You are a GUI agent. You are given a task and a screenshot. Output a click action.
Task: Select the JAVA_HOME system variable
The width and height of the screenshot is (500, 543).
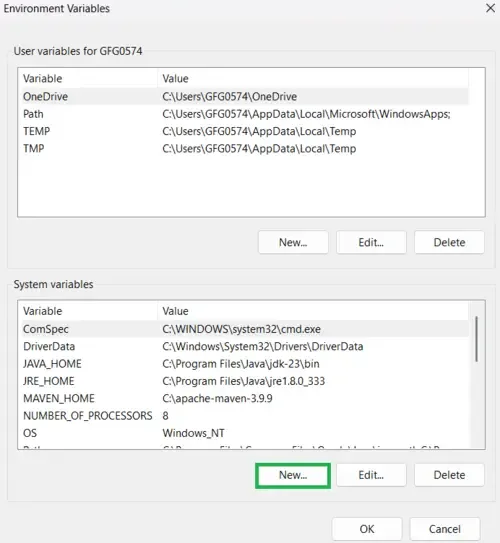coord(245,364)
